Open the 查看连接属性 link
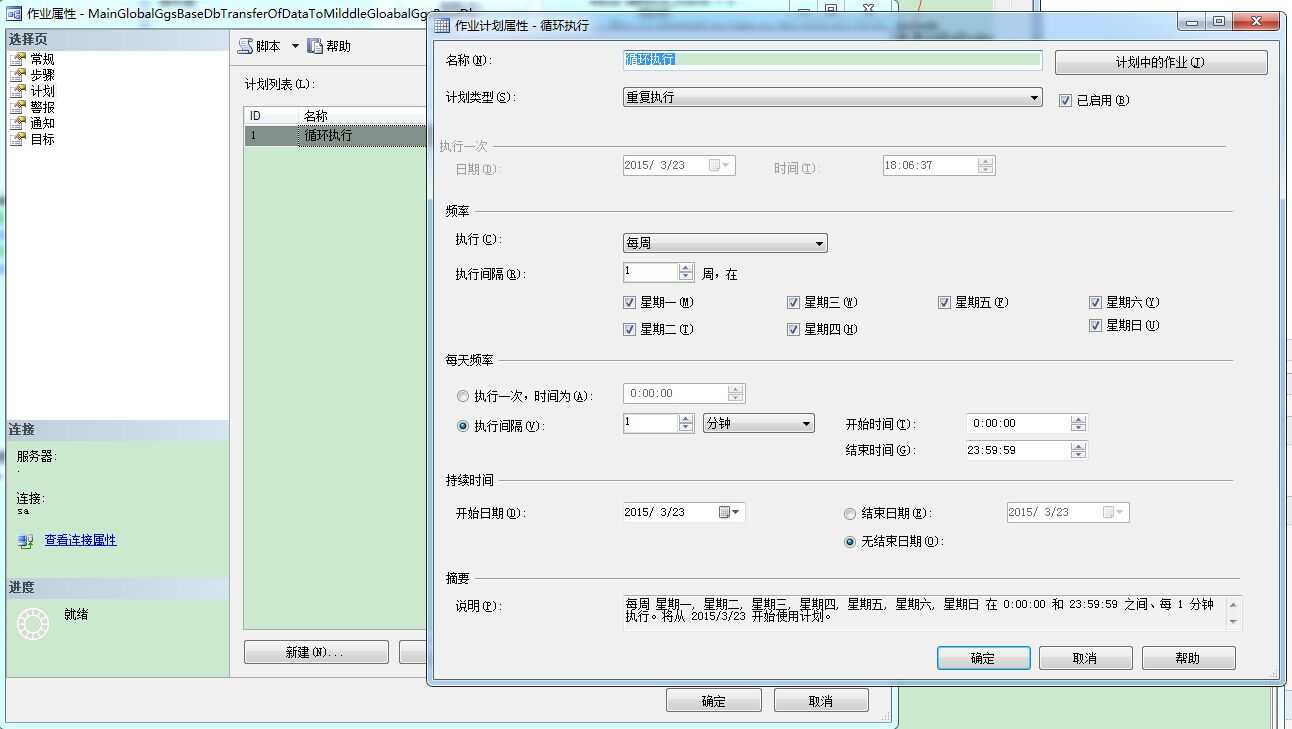 click(80, 540)
